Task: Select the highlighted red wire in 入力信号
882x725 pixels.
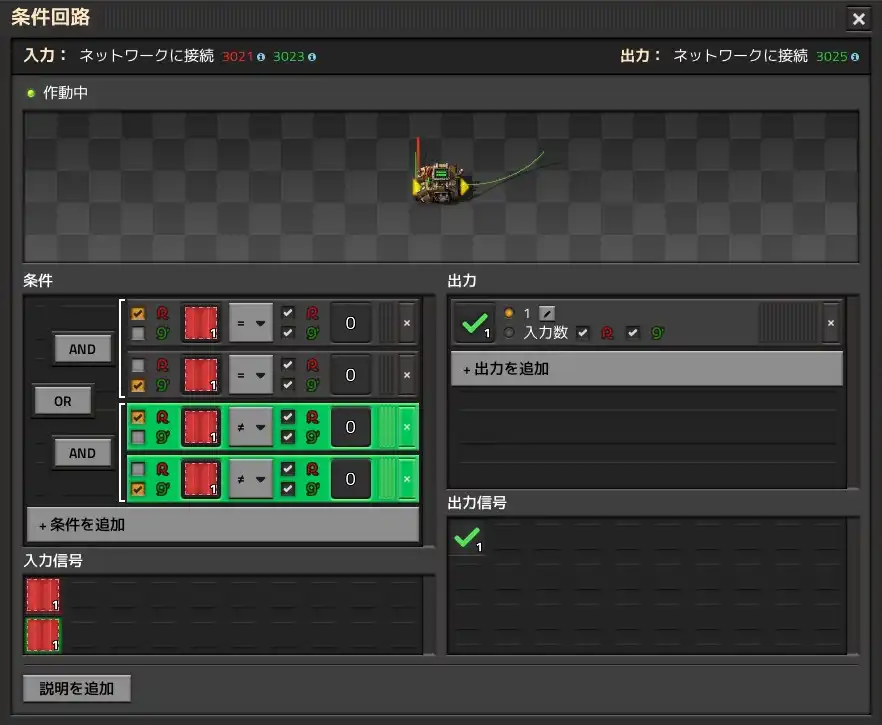Action: coord(41,634)
